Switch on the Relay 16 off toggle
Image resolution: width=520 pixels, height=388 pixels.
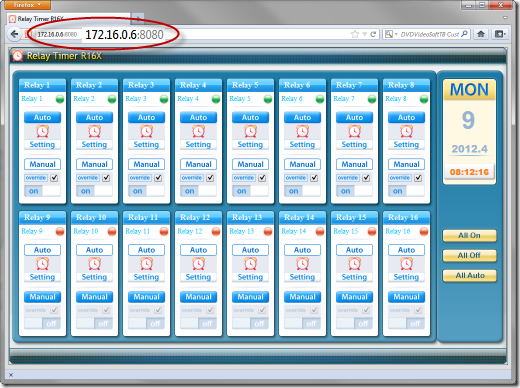click(x=406, y=324)
